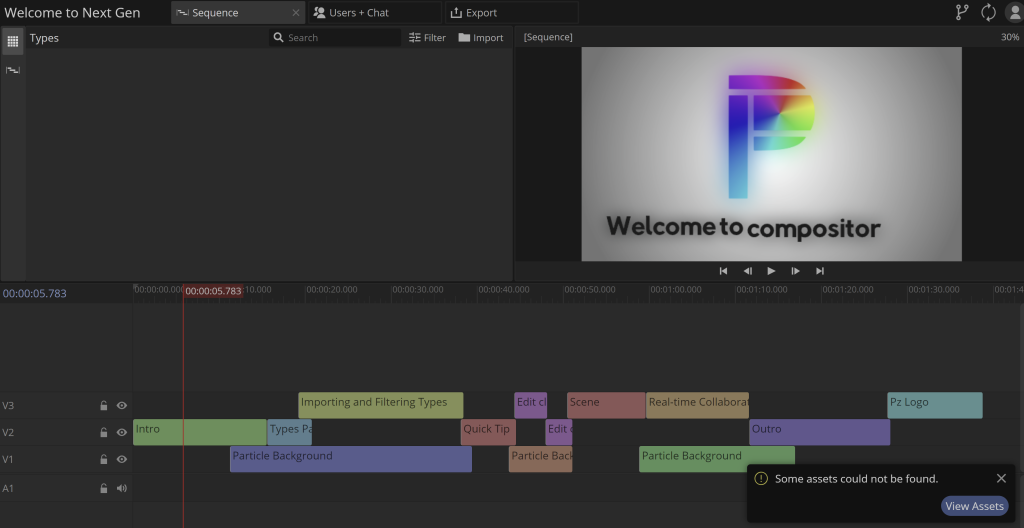The height and width of the screenshot is (528, 1024).
Task: Step forward one frame
Action: tap(796, 271)
